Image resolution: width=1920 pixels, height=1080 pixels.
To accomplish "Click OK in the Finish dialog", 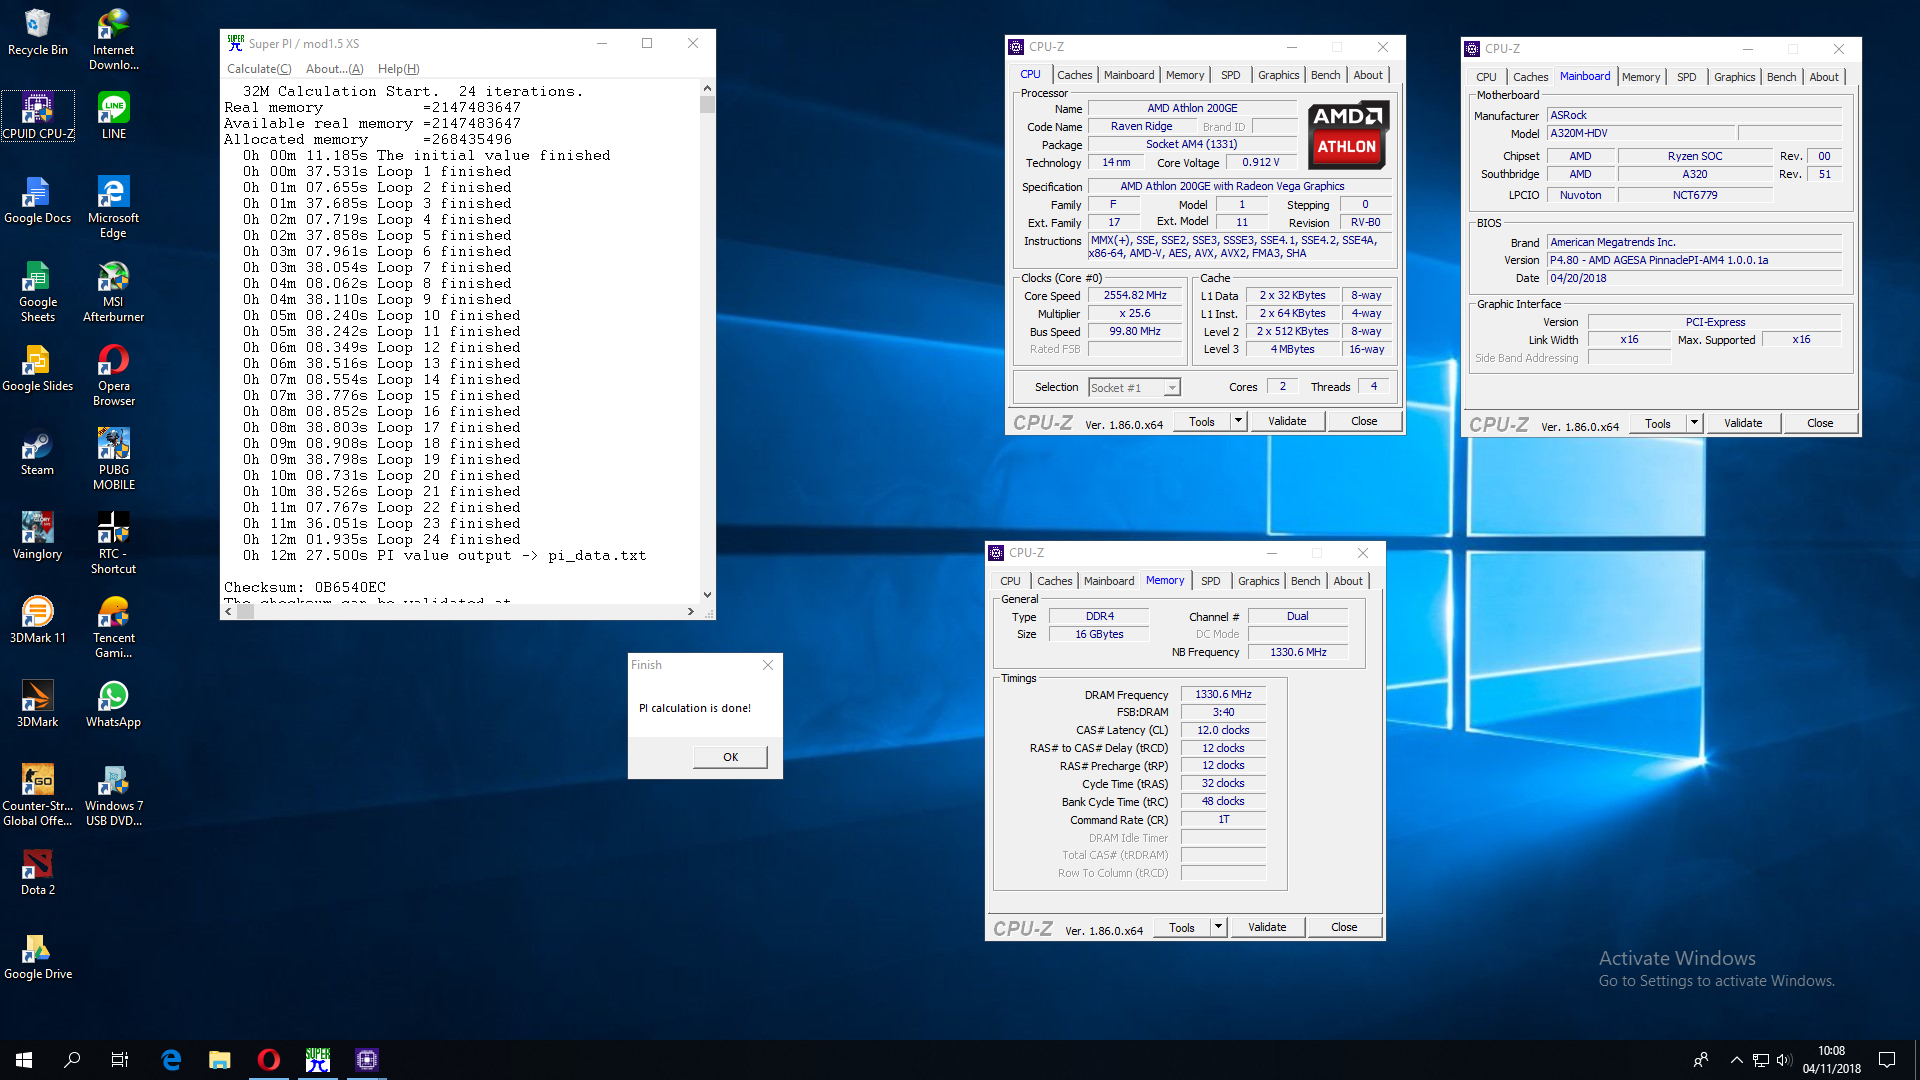I will point(730,757).
